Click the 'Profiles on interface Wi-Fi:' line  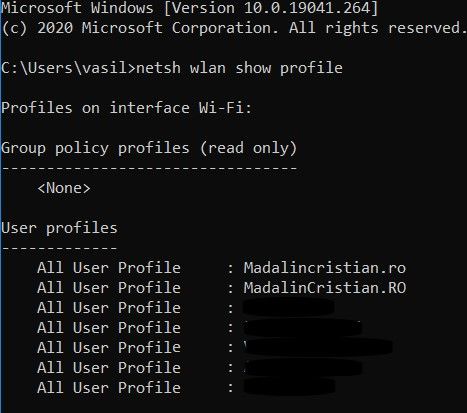coord(126,108)
